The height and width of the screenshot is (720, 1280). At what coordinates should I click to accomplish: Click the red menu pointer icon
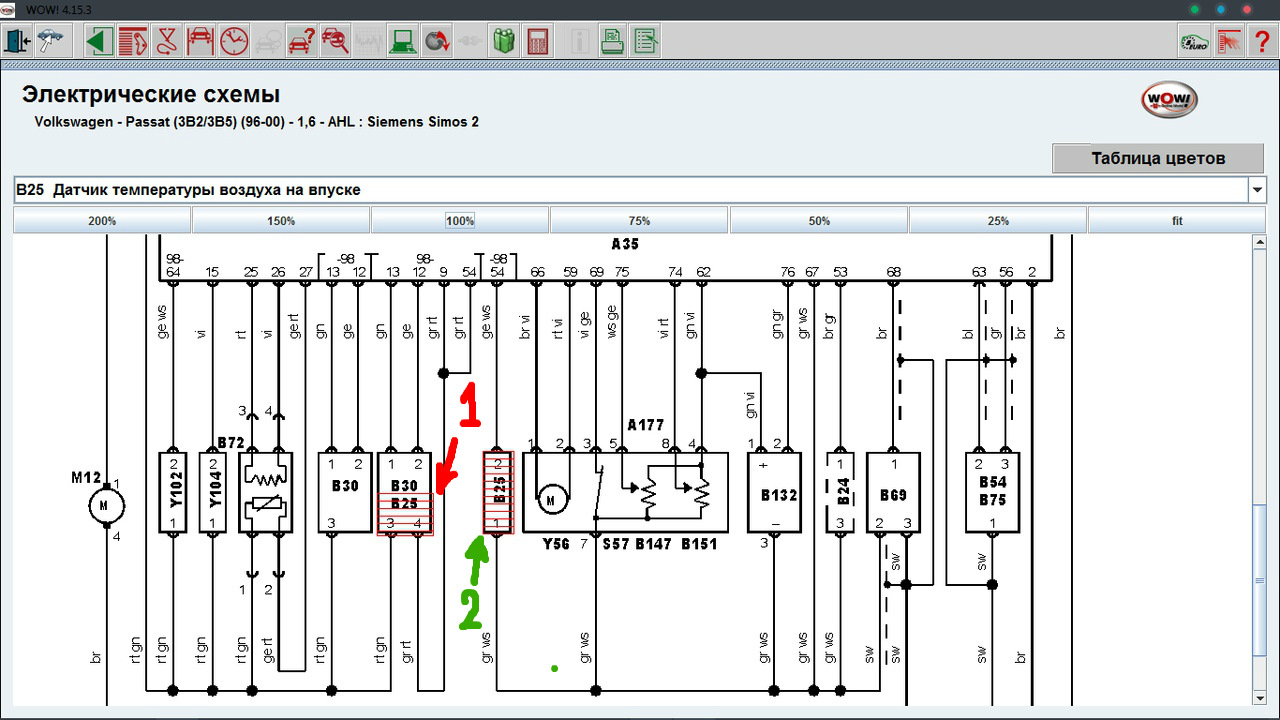(x=1228, y=42)
